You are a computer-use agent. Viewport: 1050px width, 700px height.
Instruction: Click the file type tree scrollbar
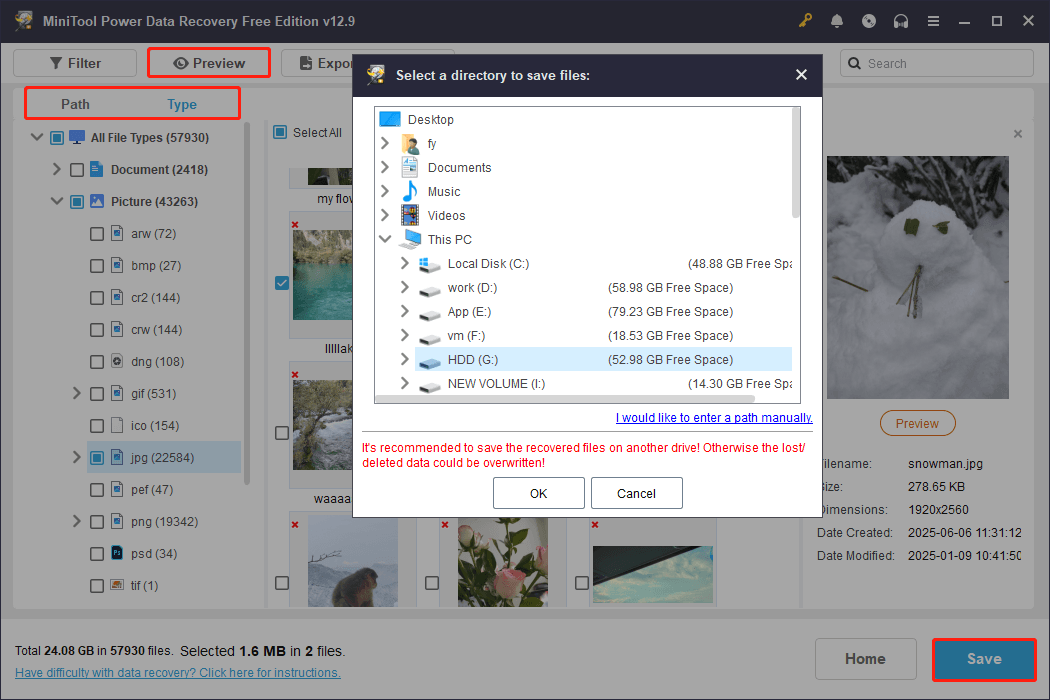point(246,303)
